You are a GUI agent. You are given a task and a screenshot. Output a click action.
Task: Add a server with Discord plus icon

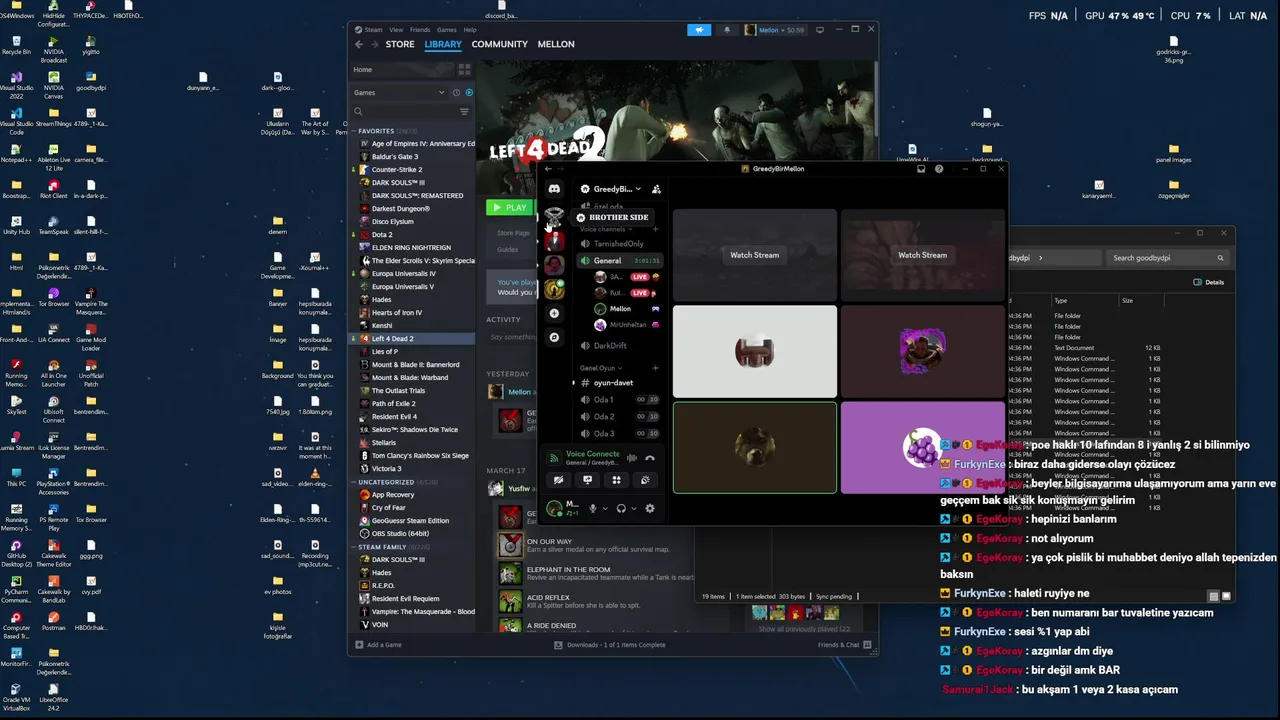tap(554, 313)
